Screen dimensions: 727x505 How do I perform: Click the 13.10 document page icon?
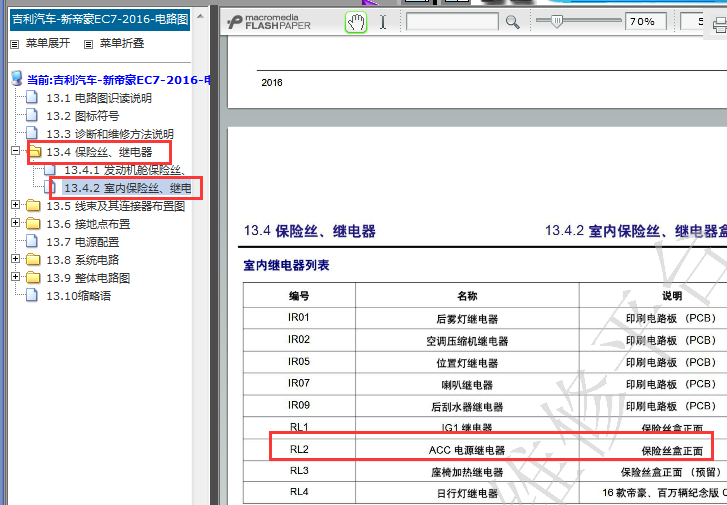(x=32, y=295)
